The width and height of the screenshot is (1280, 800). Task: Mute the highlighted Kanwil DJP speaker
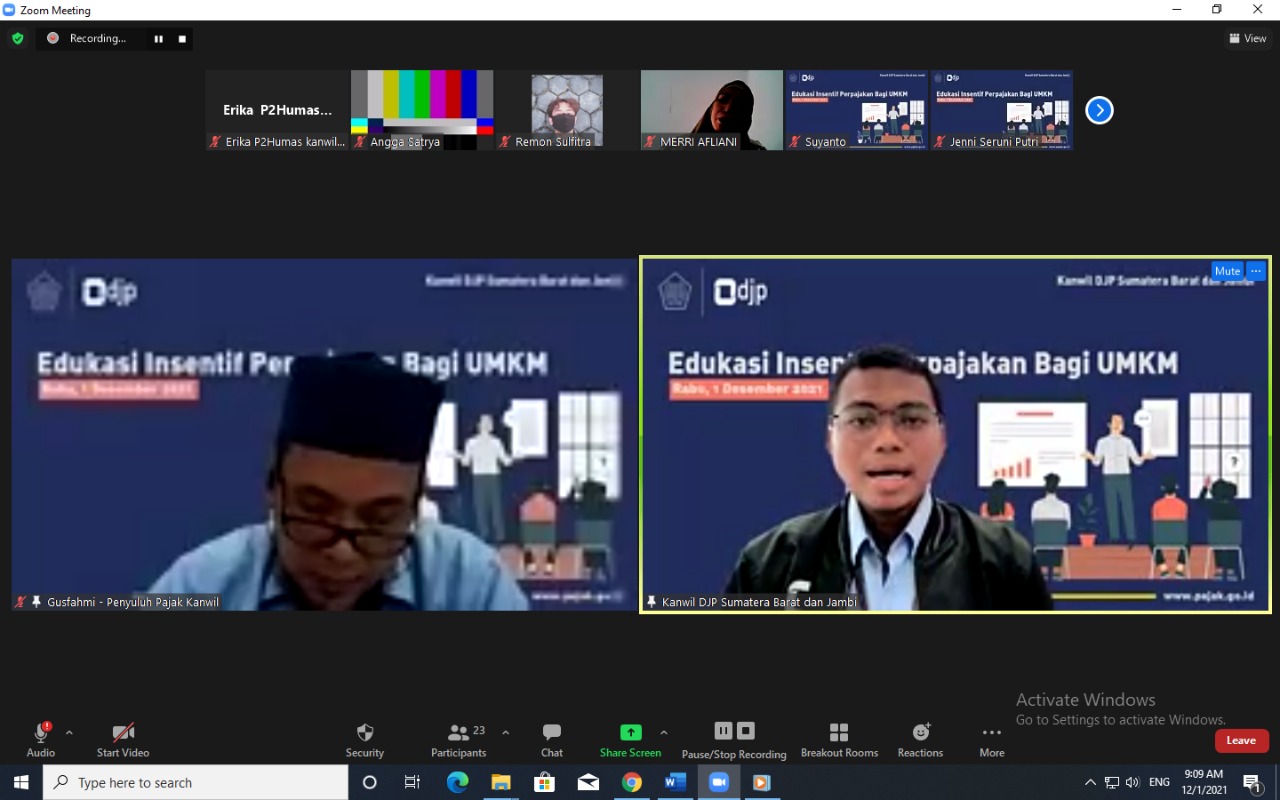point(1227,271)
